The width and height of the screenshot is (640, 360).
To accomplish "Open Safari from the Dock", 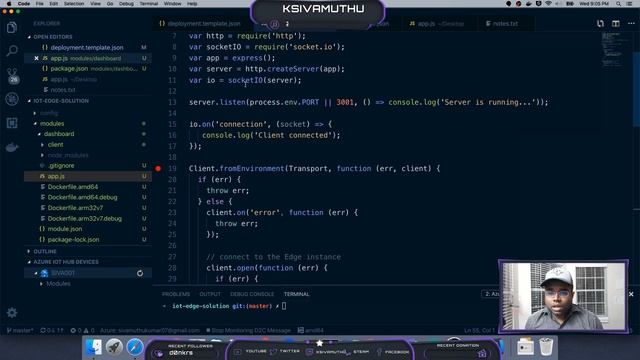I will coord(135,347).
